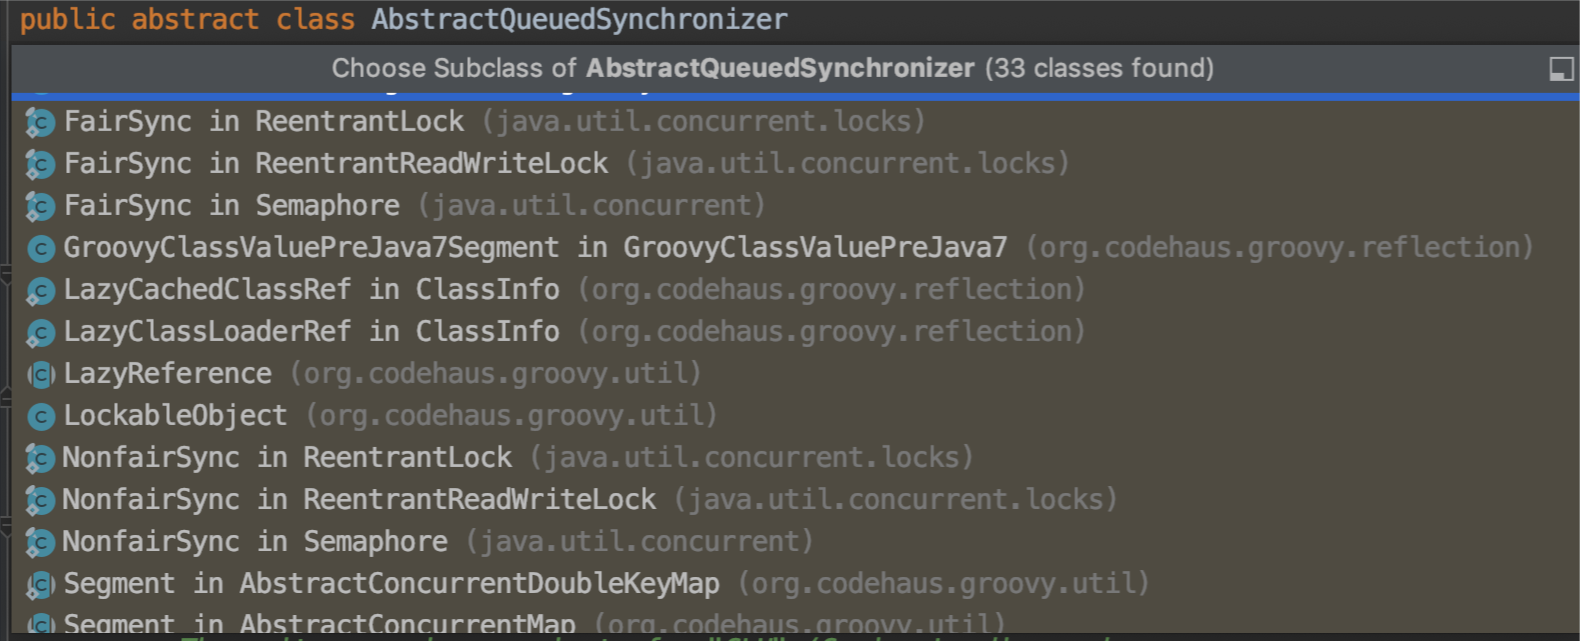Click the class icon beside Segment in AbstractConcurrentDoubleKeyMap
Image resolution: width=1580 pixels, height=641 pixels.
point(40,583)
